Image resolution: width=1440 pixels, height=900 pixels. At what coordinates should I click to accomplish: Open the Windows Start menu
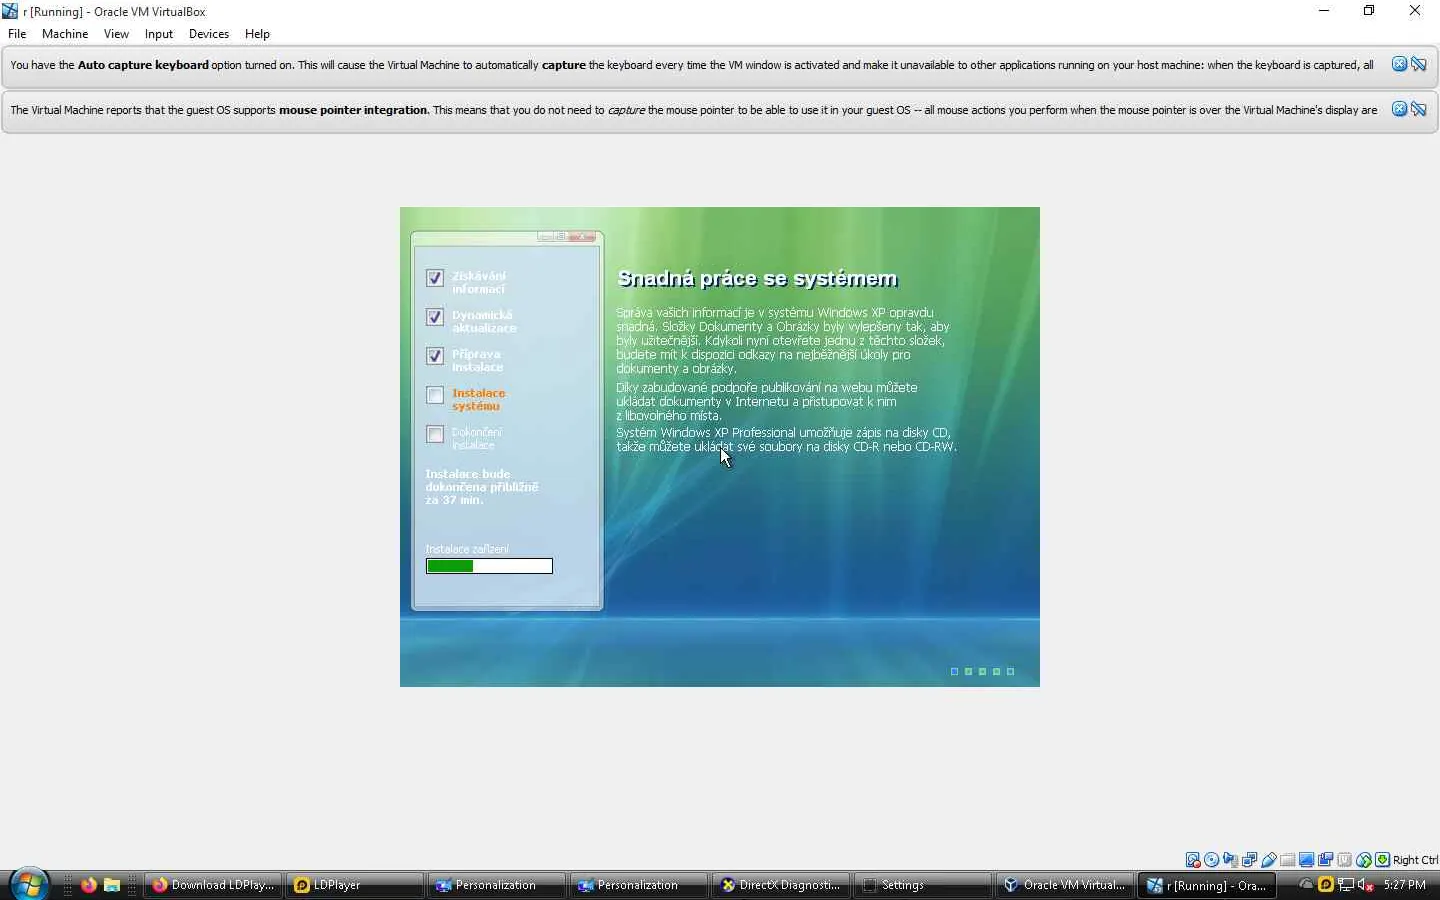tap(28, 884)
